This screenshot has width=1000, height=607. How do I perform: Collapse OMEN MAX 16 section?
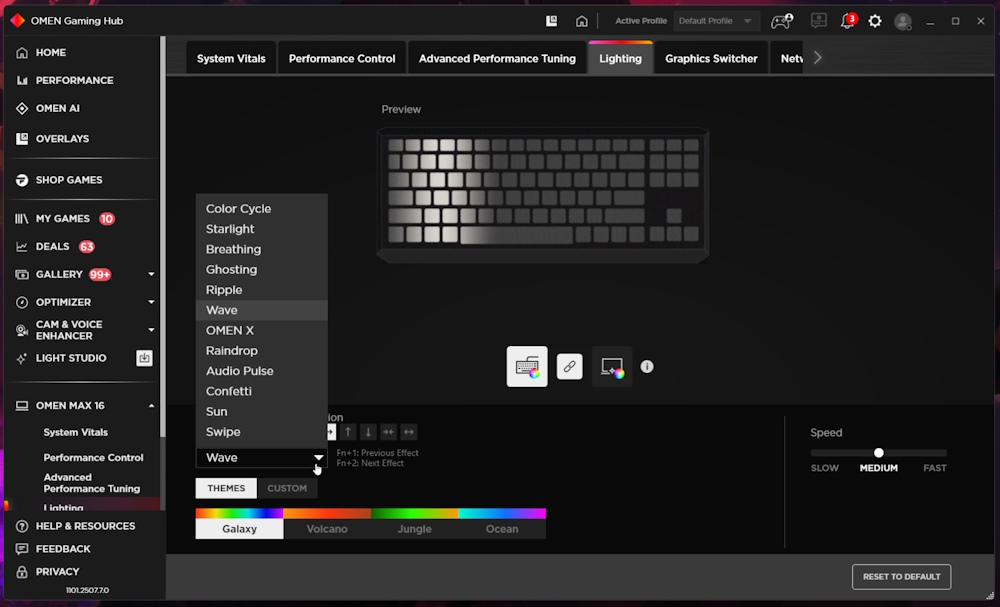(151, 406)
